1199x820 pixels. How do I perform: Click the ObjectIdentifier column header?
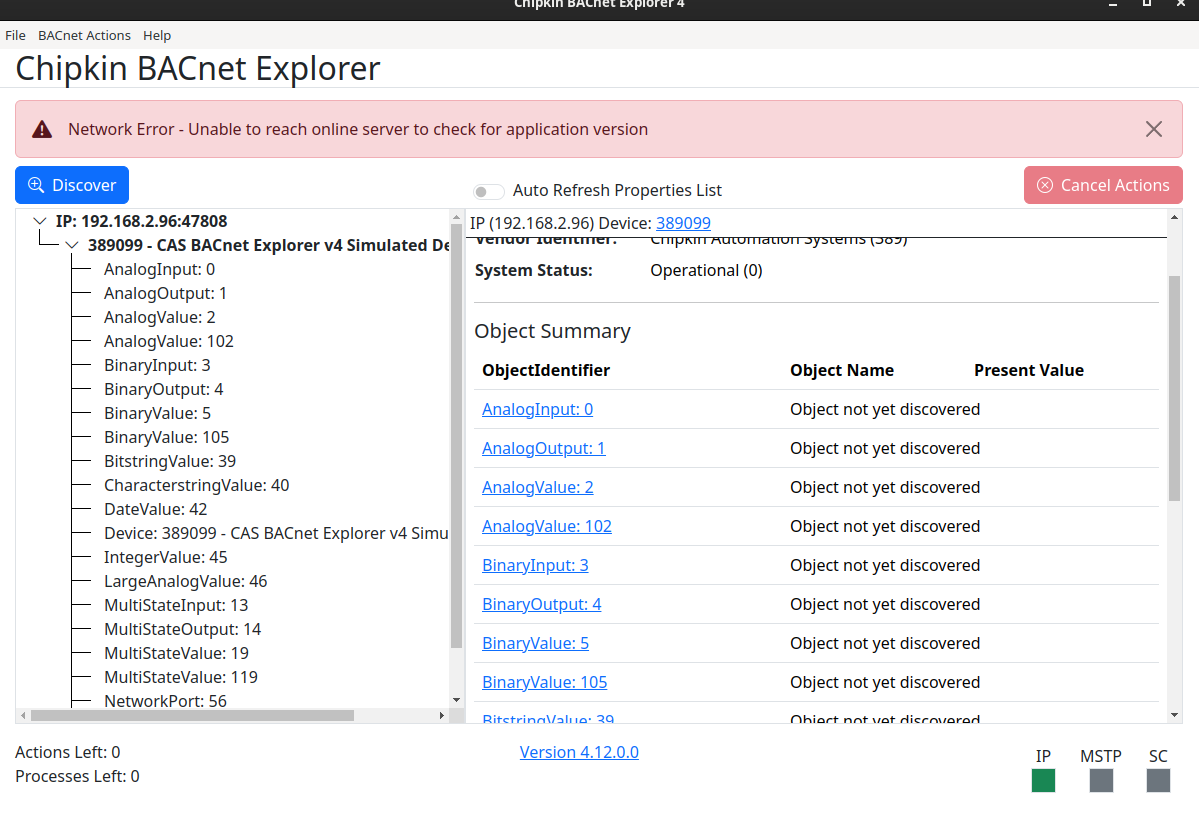[546, 370]
